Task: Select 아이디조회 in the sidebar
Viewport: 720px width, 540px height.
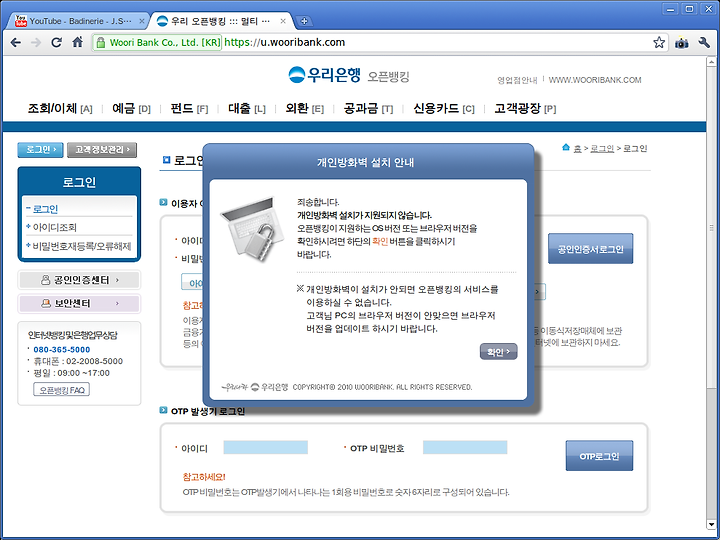Action: [54, 227]
